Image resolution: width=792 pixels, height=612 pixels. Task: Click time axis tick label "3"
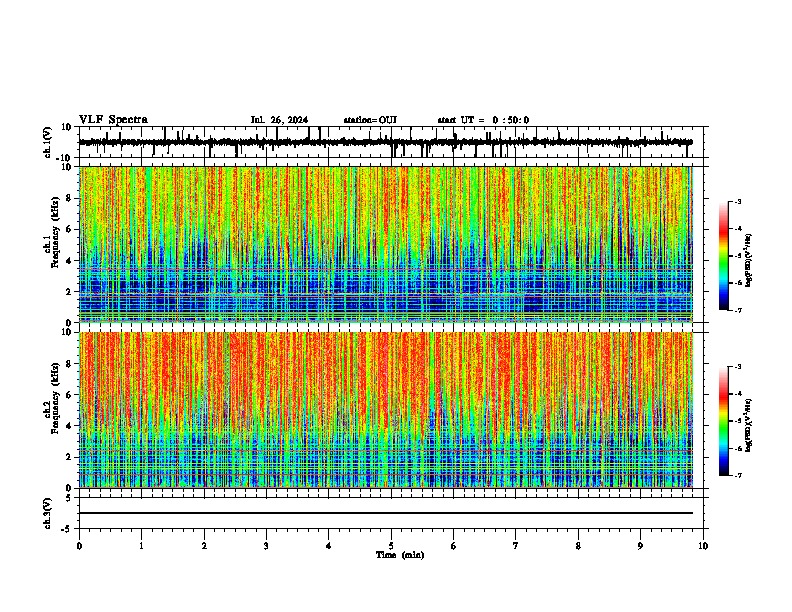coord(266,546)
